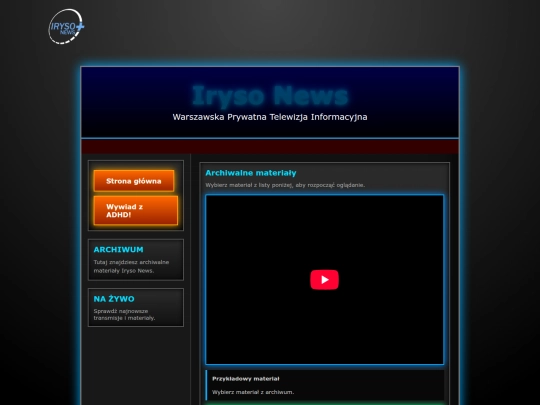
Task: Play the YouTube video in the player
Action: [324, 280]
